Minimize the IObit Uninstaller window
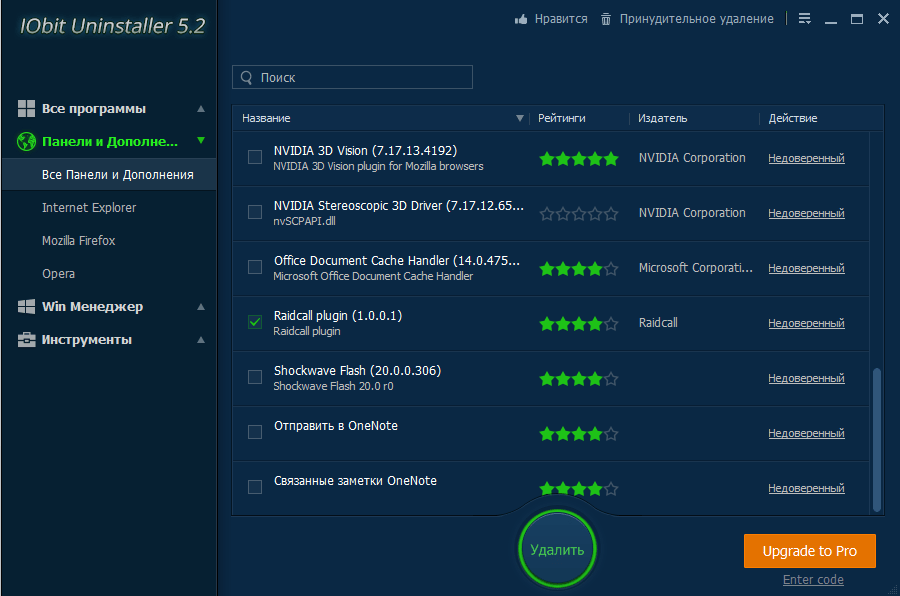Screen dimensions: 900x596 (831, 20)
